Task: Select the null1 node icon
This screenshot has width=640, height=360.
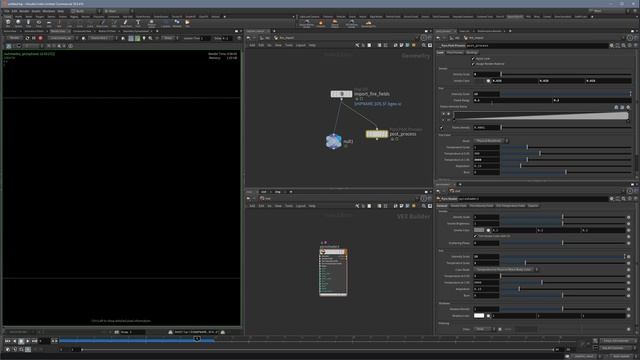Action: coord(333,141)
